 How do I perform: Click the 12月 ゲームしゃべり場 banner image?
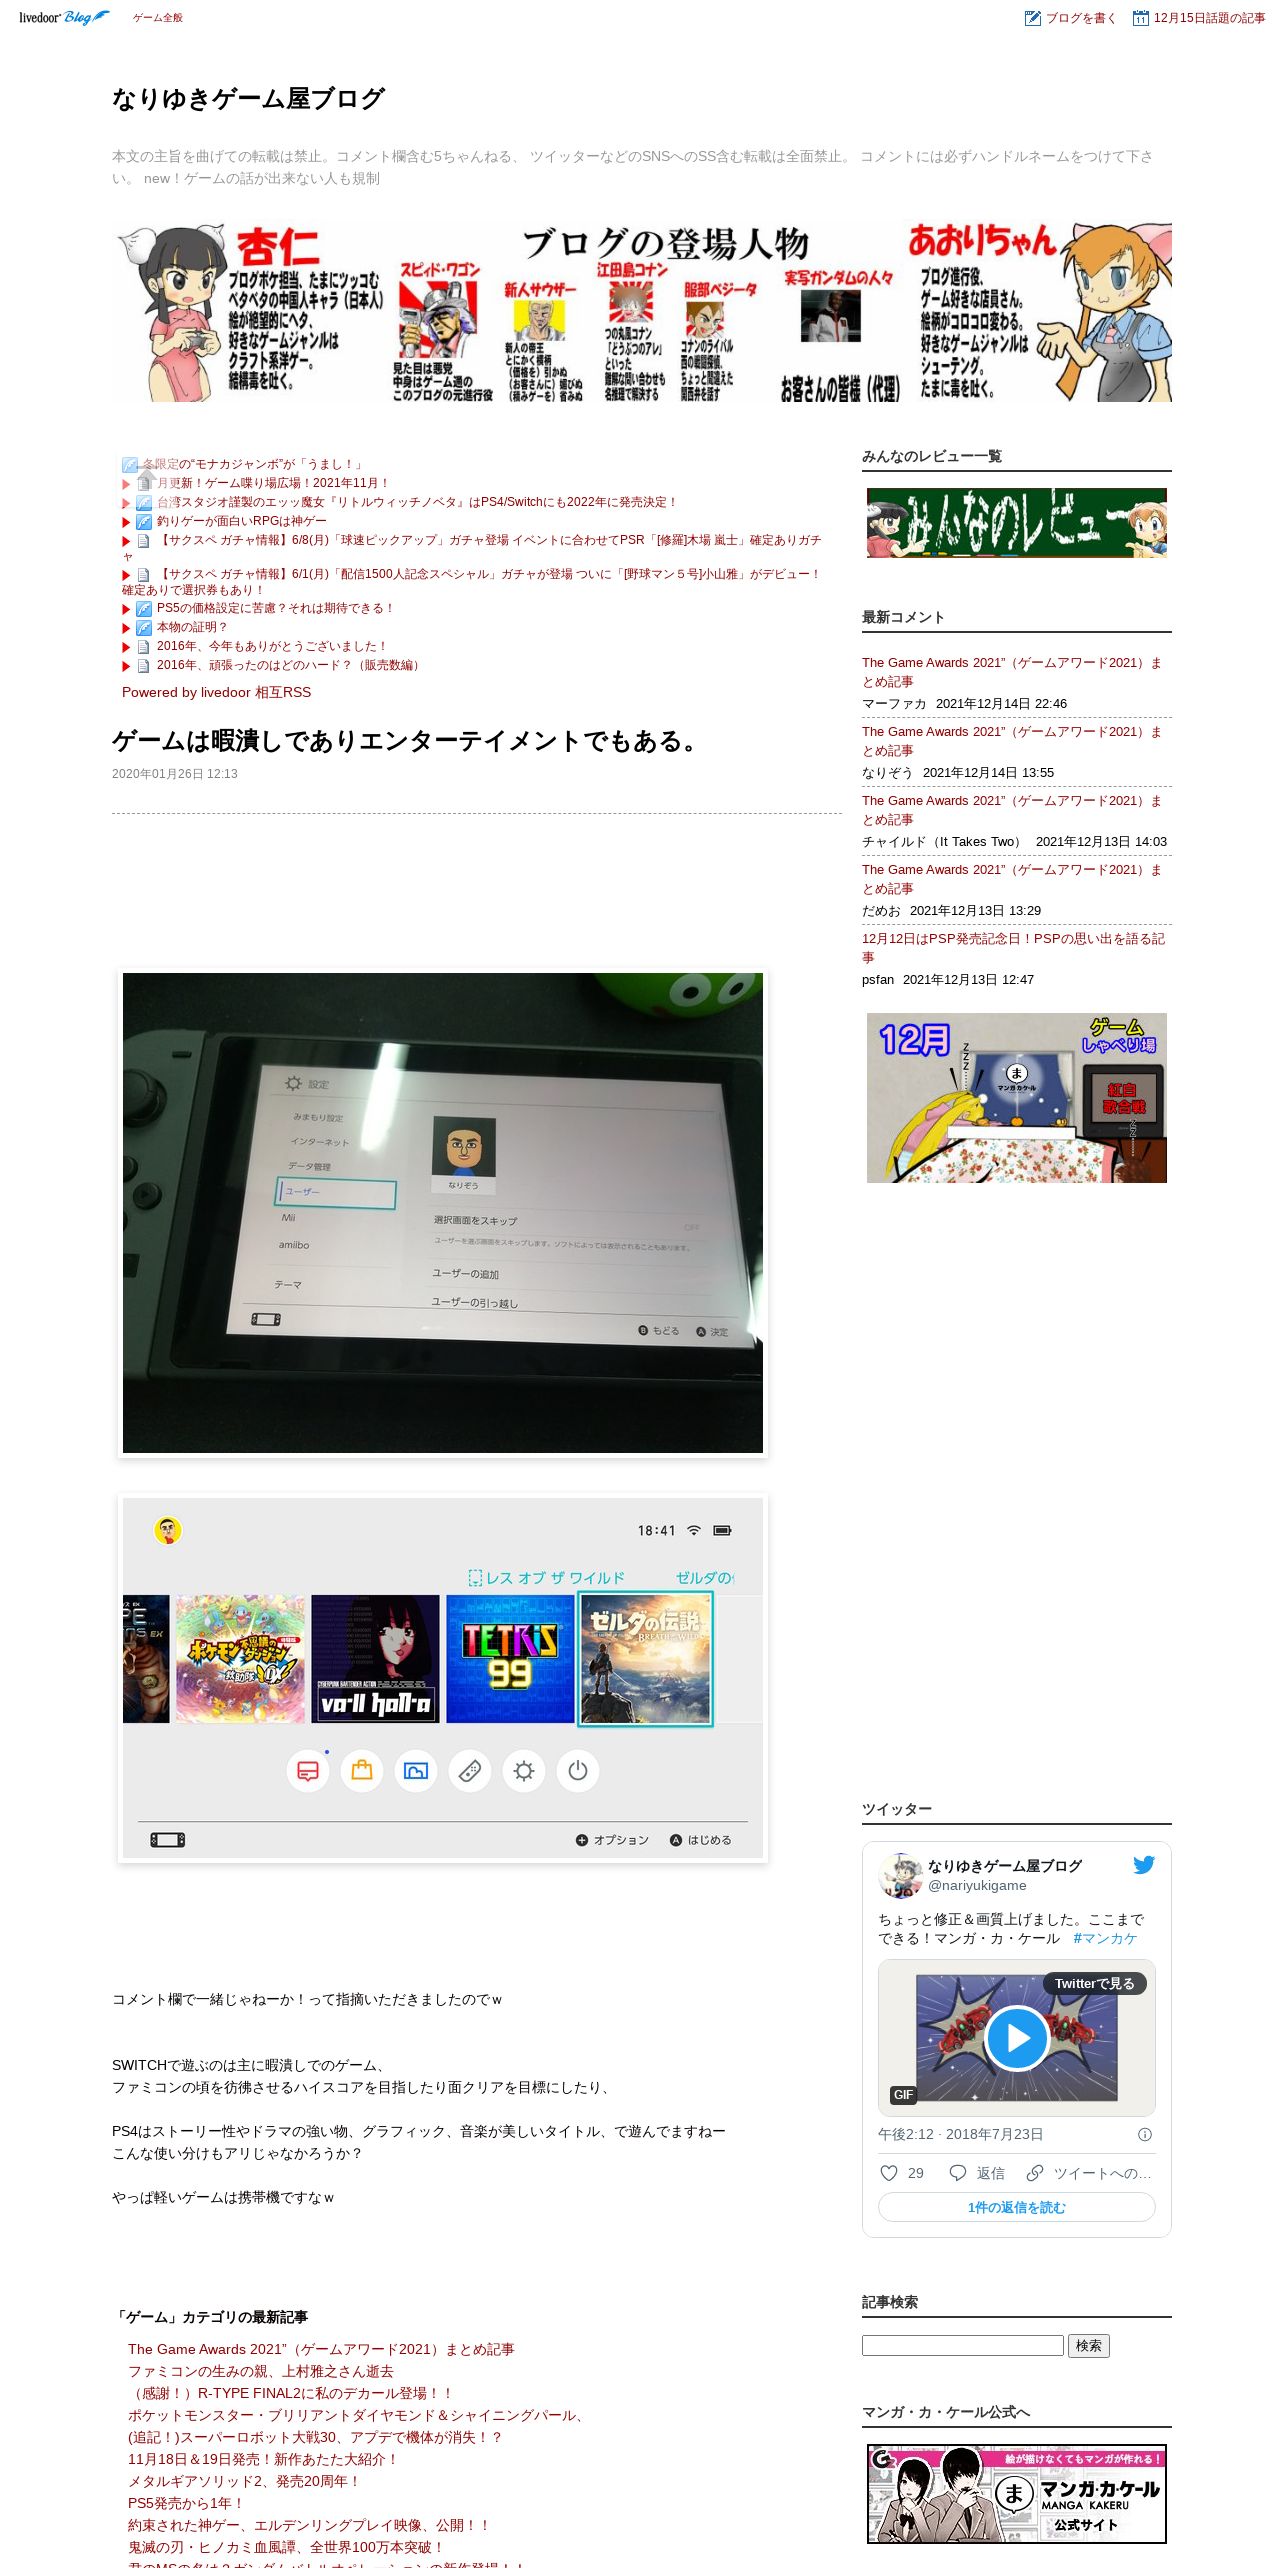point(1017,1098)
